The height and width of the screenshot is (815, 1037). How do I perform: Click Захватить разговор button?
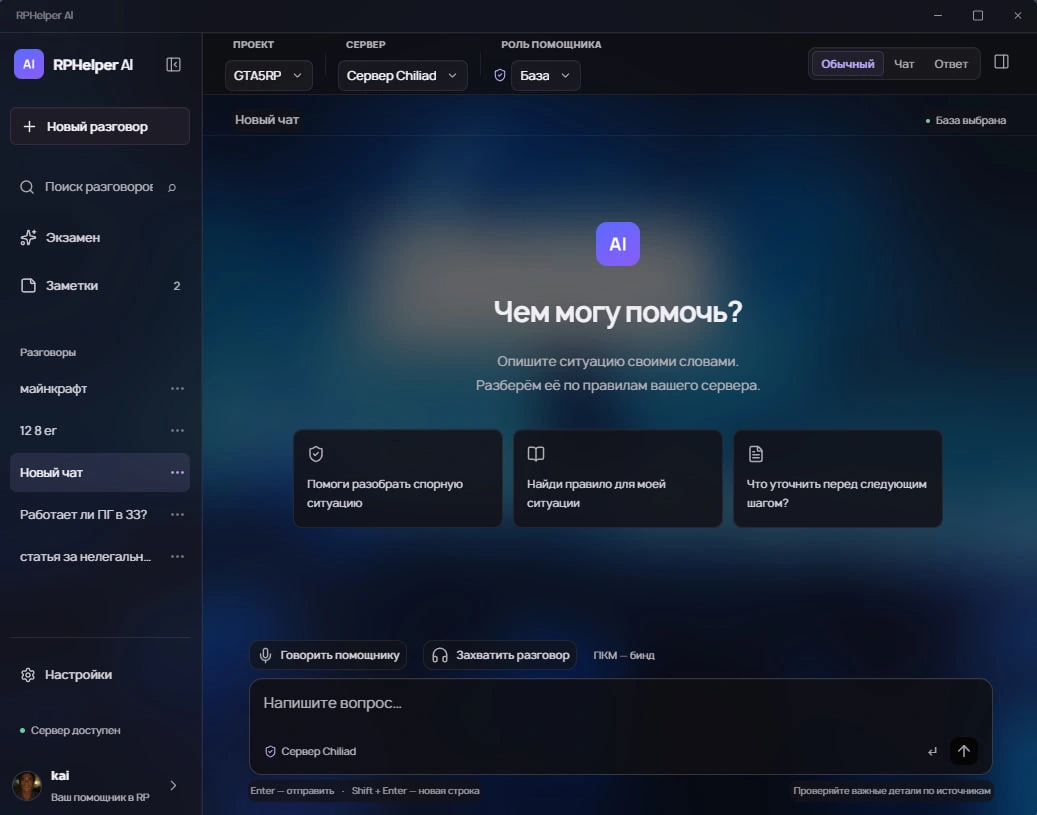click(500, 655)
